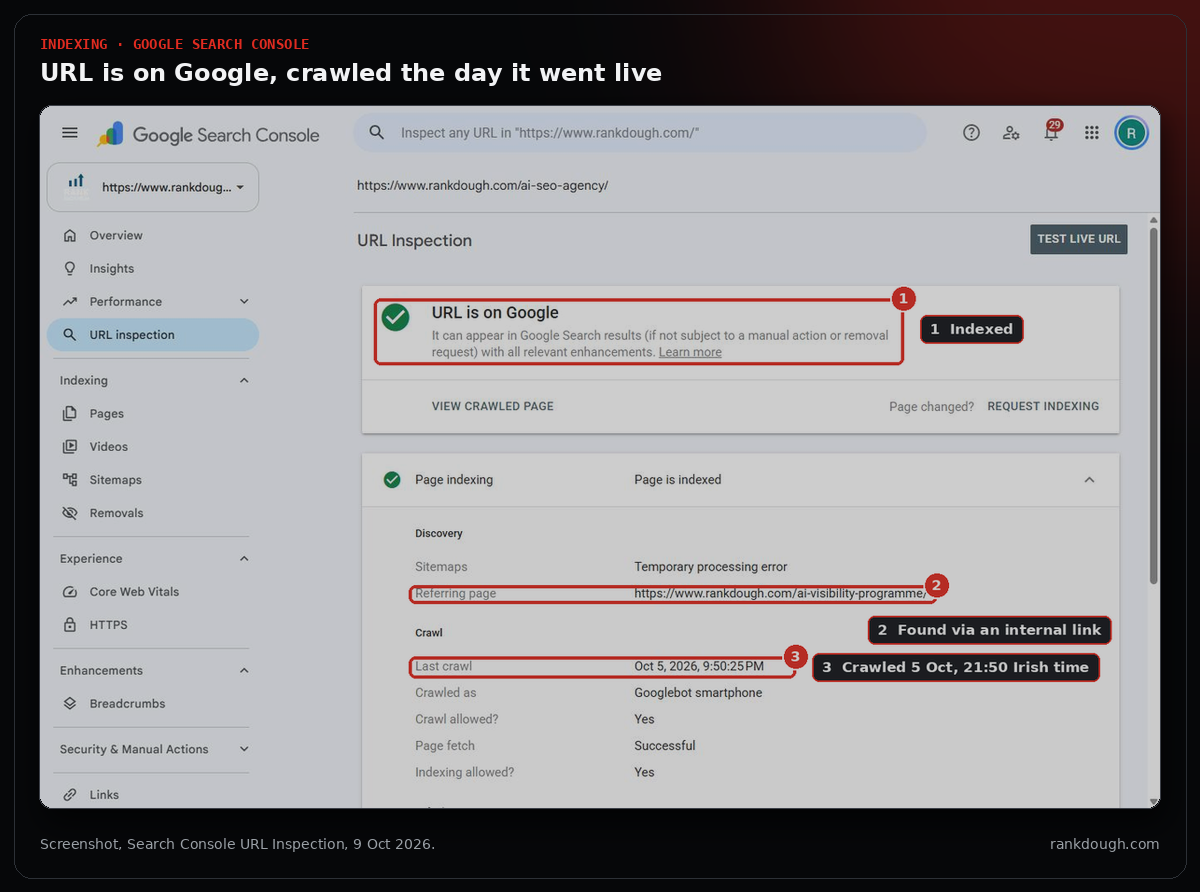Open the notifications bell with 29 badge

tap(1051, 132)
